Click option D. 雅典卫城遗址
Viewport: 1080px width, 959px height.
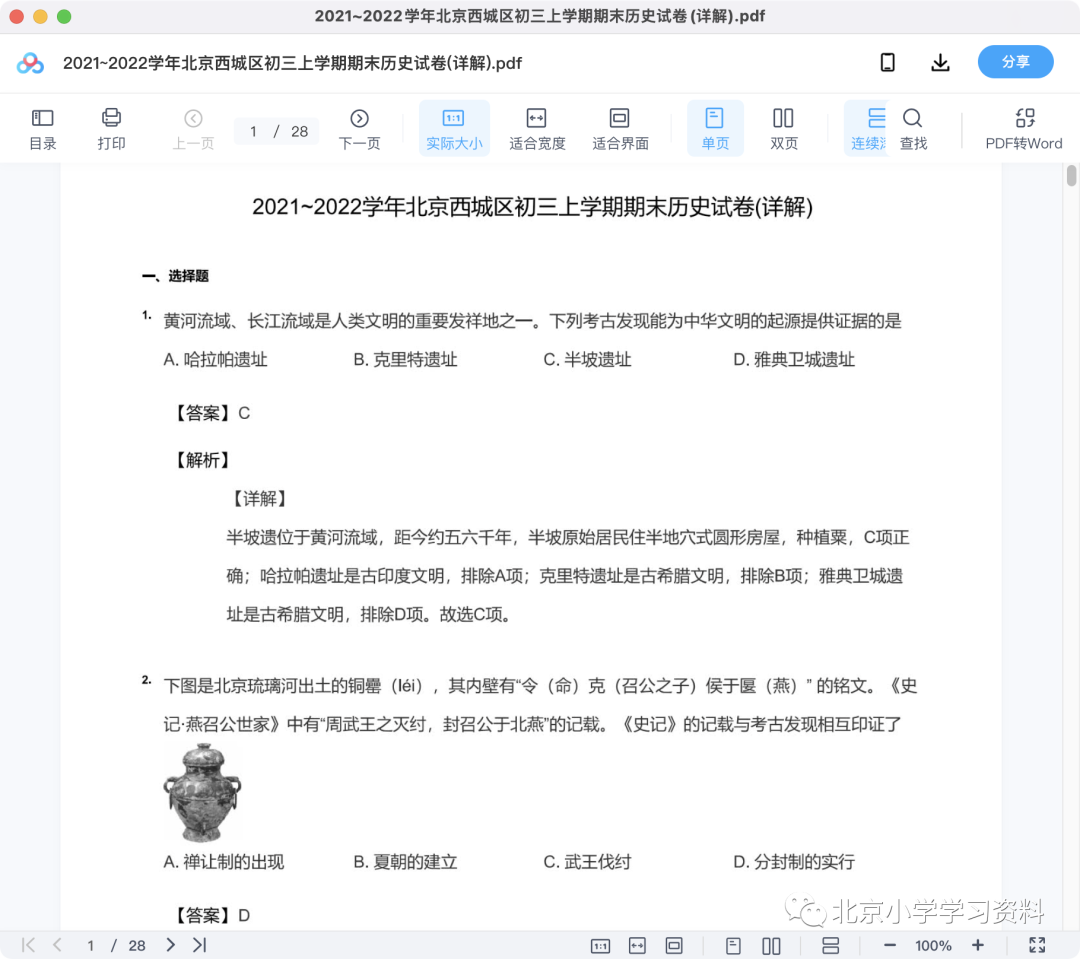793,360
